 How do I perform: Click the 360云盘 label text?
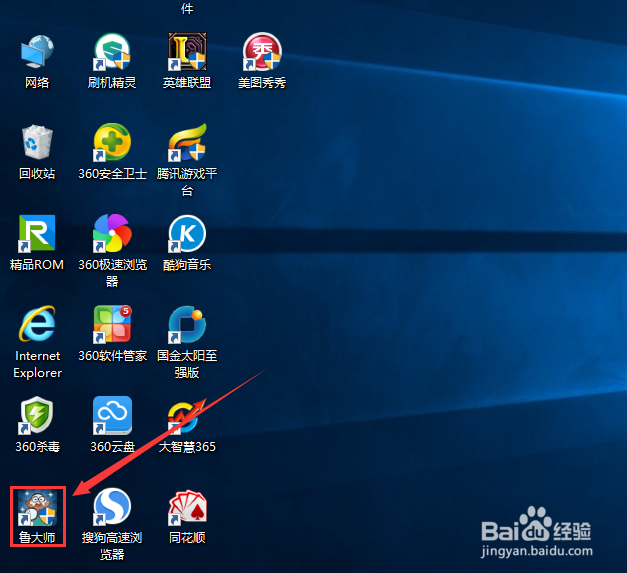coord(112,446)
